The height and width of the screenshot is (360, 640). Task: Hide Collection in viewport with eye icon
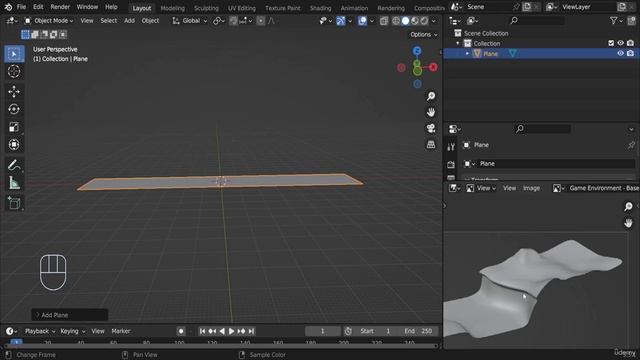tap(620, 43)
